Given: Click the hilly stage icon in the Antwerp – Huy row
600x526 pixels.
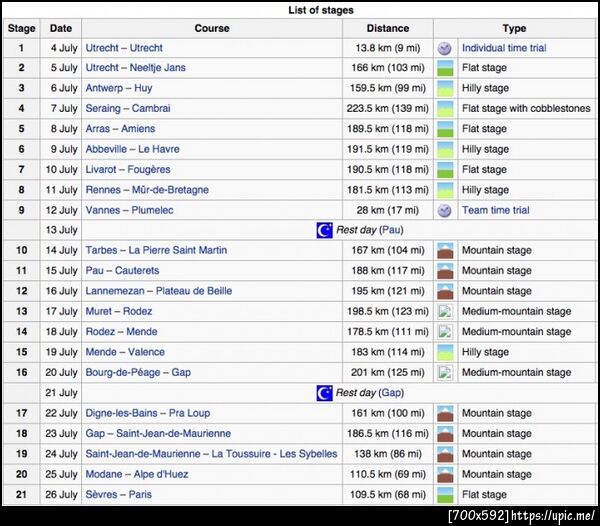Looking at the screenshot, I should 445,88.
